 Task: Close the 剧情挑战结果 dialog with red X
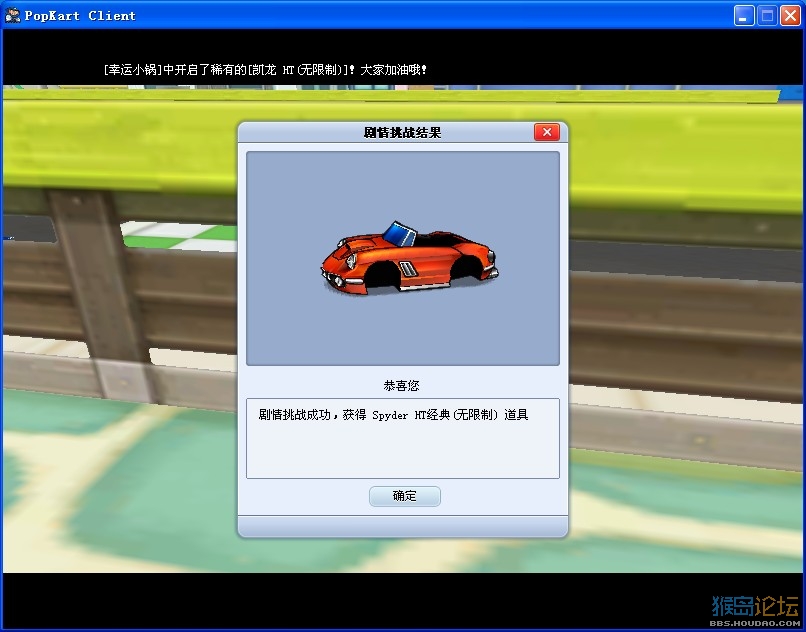pos(547,132)
